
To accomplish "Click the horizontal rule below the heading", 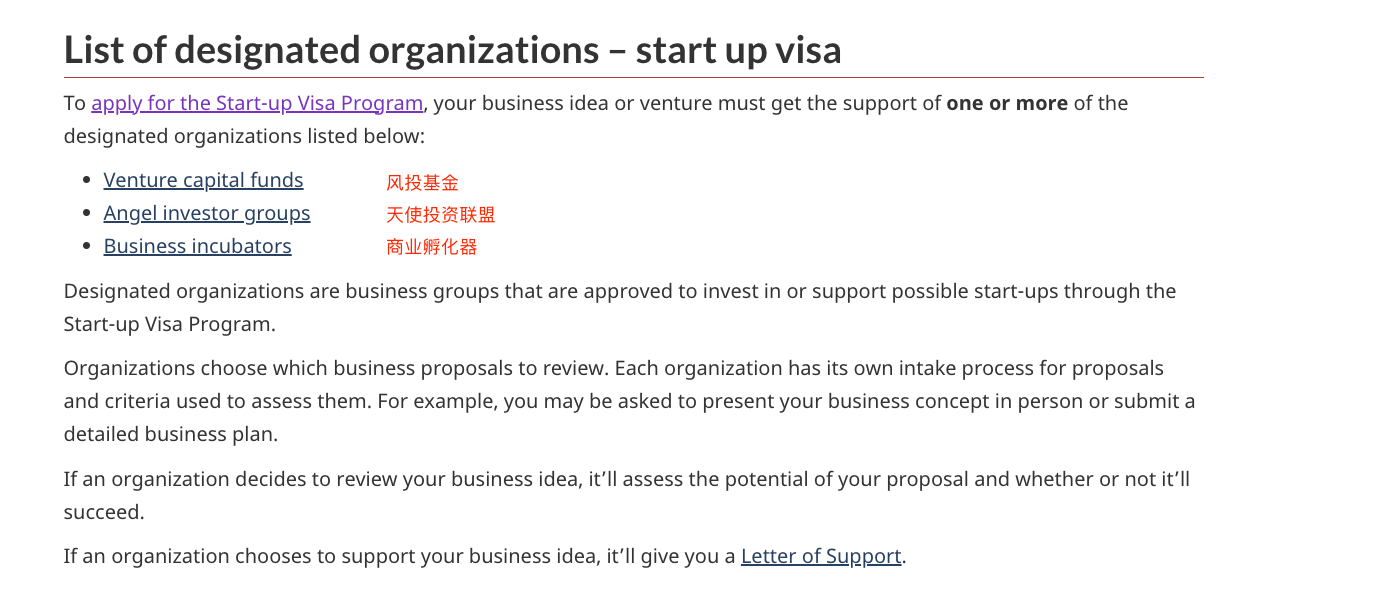I will (634, 77).
